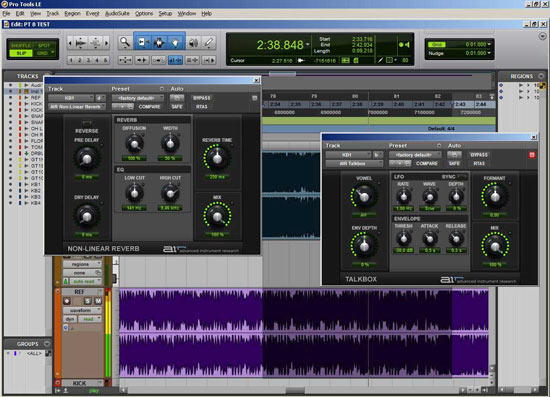The image size is (550, 397).
Task: Click SAFE in the Talkbox window
Action: click(455, 163)
